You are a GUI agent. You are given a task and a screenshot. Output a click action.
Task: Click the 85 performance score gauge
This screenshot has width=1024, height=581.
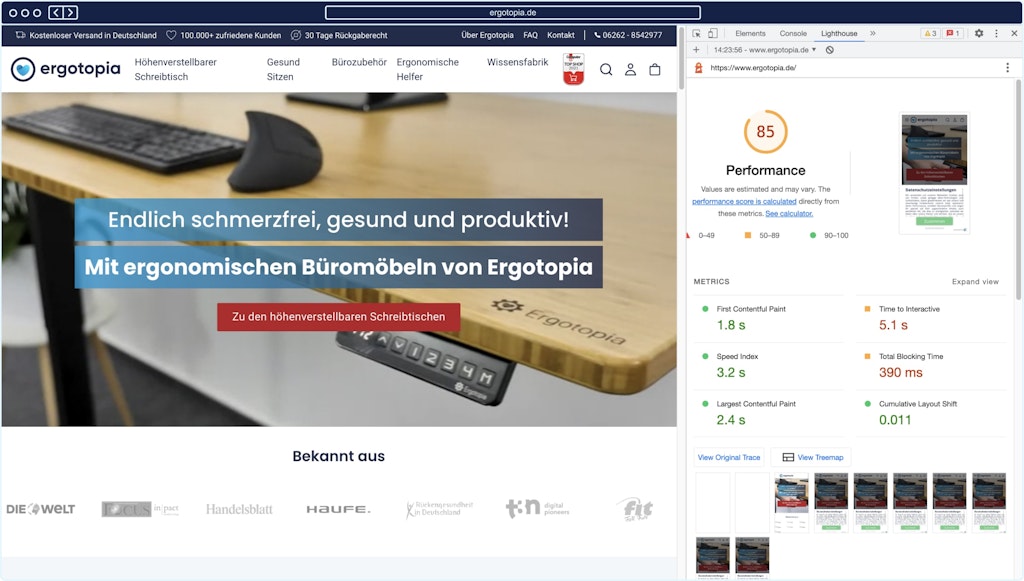765,131
